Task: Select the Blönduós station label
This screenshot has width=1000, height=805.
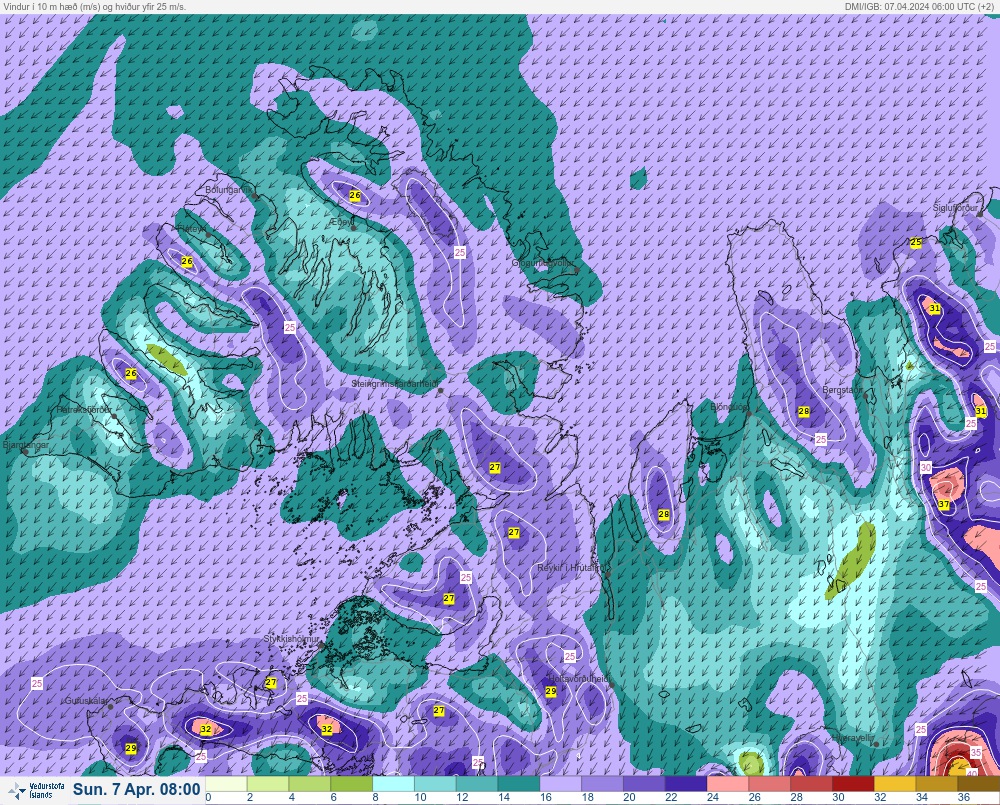Action: (x=729, y=406)
